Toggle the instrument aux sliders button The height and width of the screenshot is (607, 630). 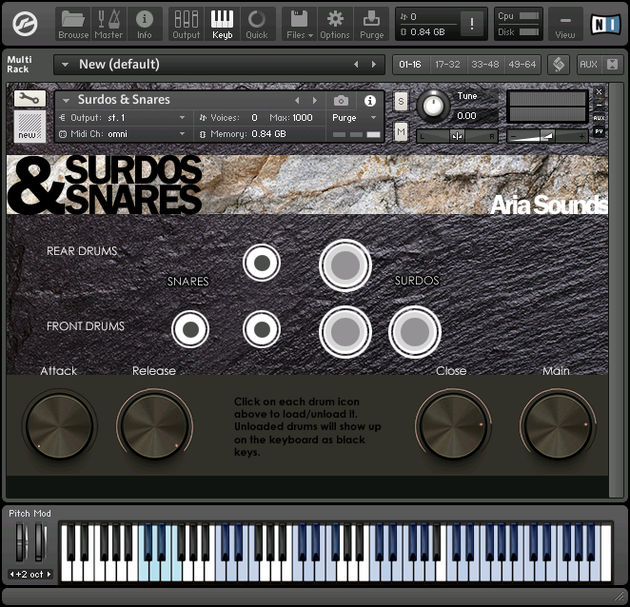tap(599, 118)
